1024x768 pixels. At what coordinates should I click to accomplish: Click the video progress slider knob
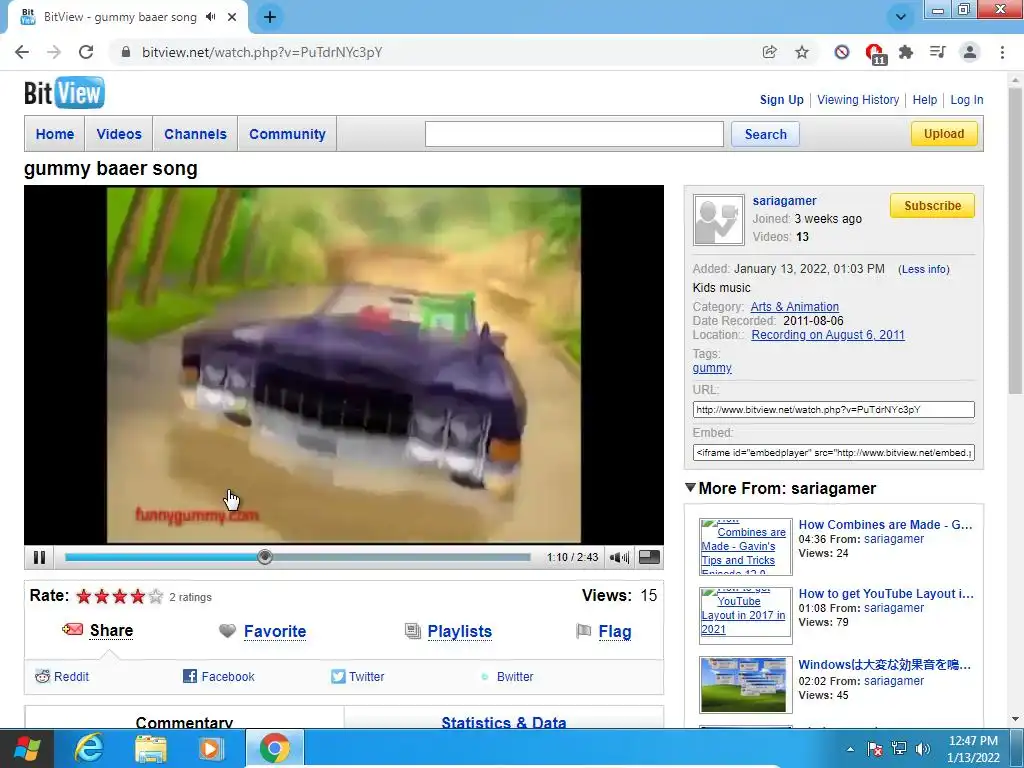(x=264, y=557)
